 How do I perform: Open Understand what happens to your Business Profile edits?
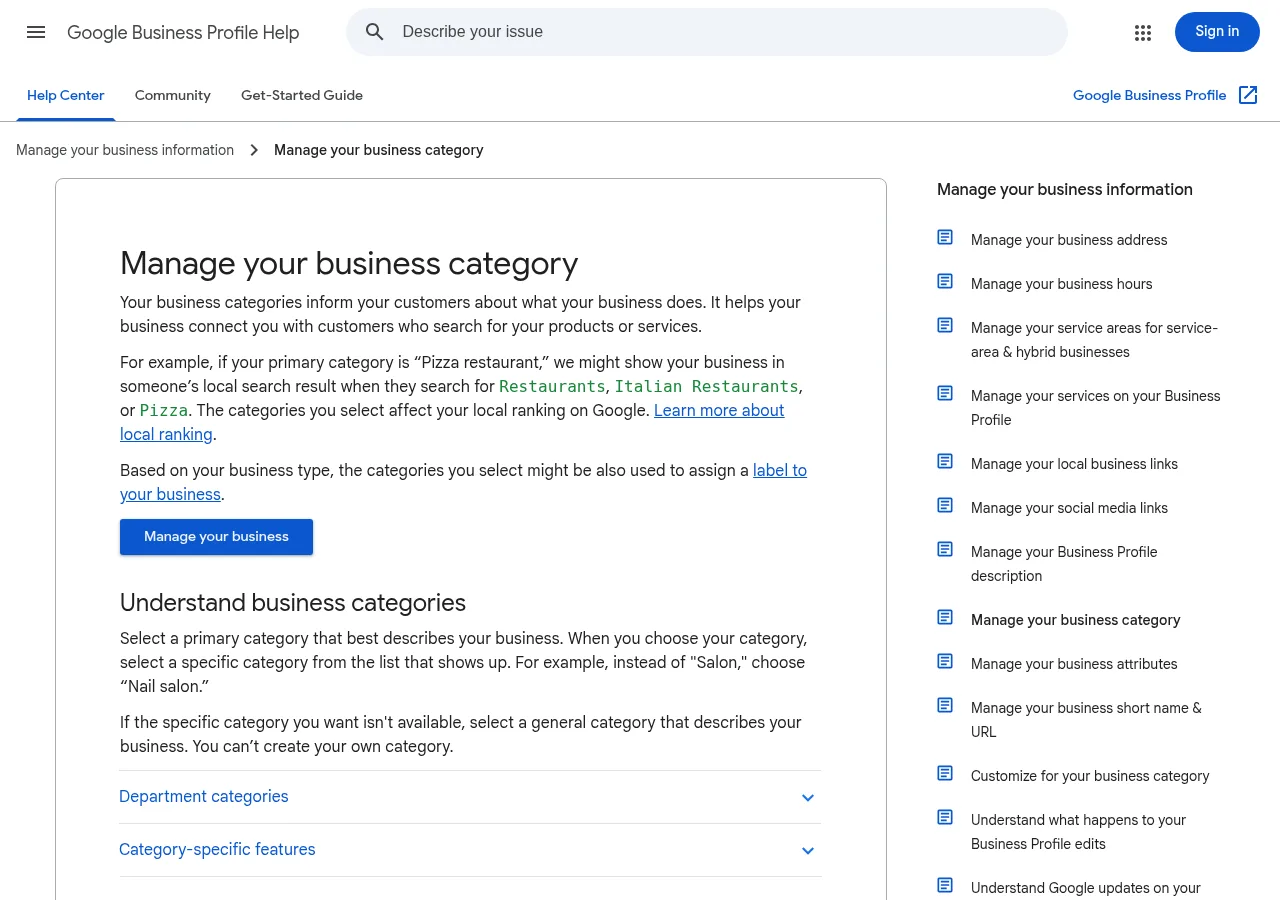[x=1078, y=832]
